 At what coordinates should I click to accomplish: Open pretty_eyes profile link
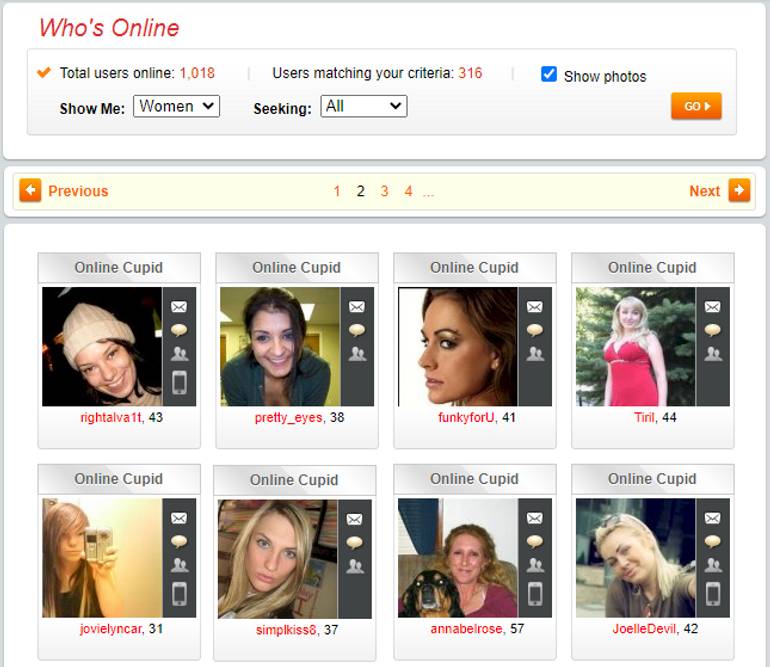point(289,417)
